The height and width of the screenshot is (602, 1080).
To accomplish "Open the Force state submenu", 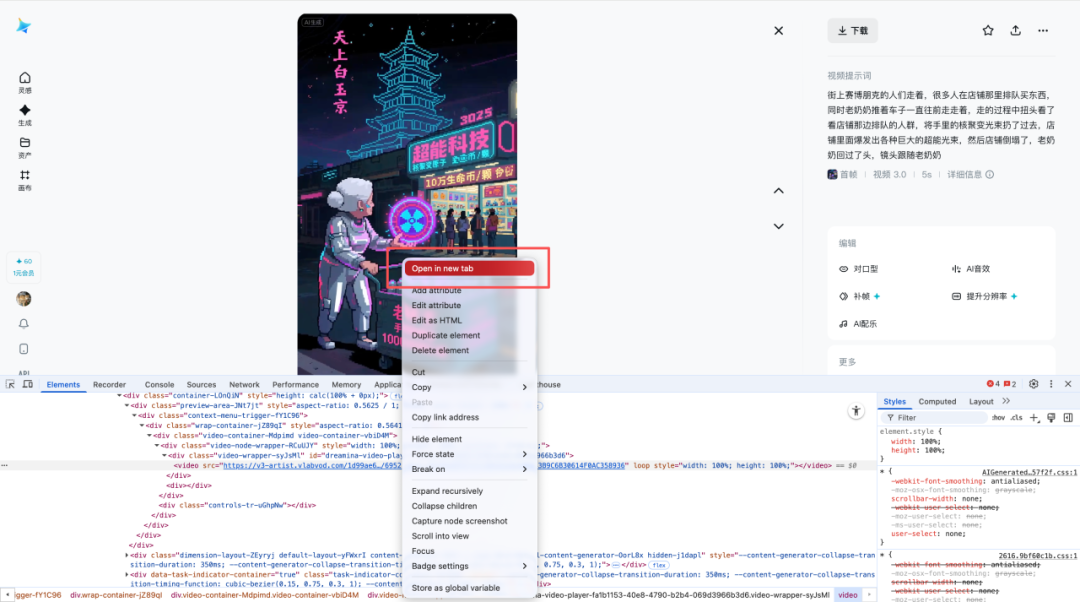I will [469, 454].
